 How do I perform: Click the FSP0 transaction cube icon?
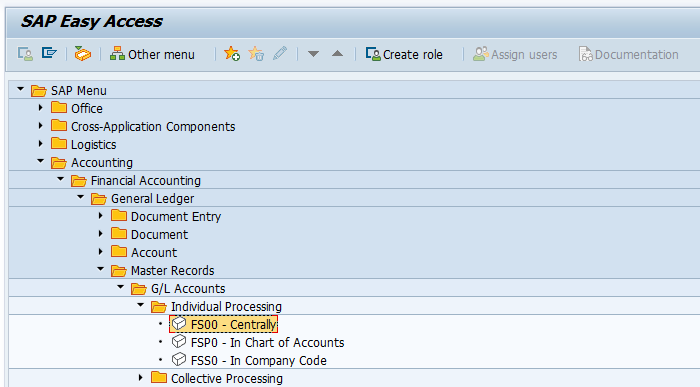point(179,341)
